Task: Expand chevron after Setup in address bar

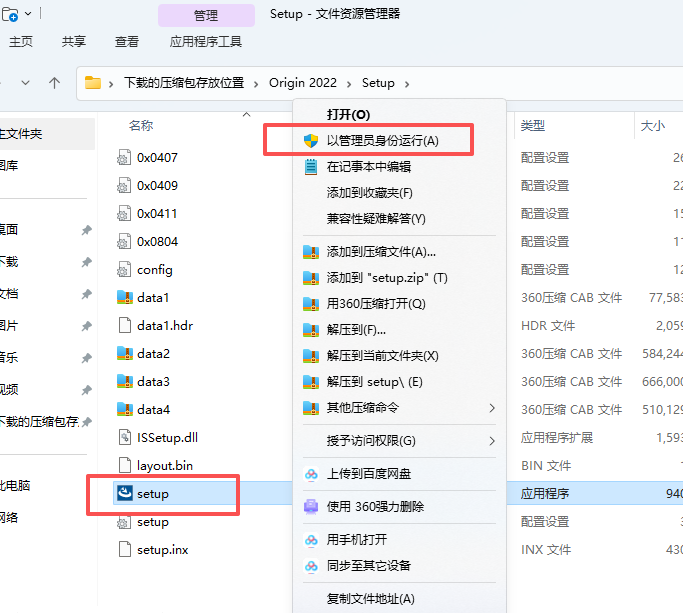Action: [407, 84]
